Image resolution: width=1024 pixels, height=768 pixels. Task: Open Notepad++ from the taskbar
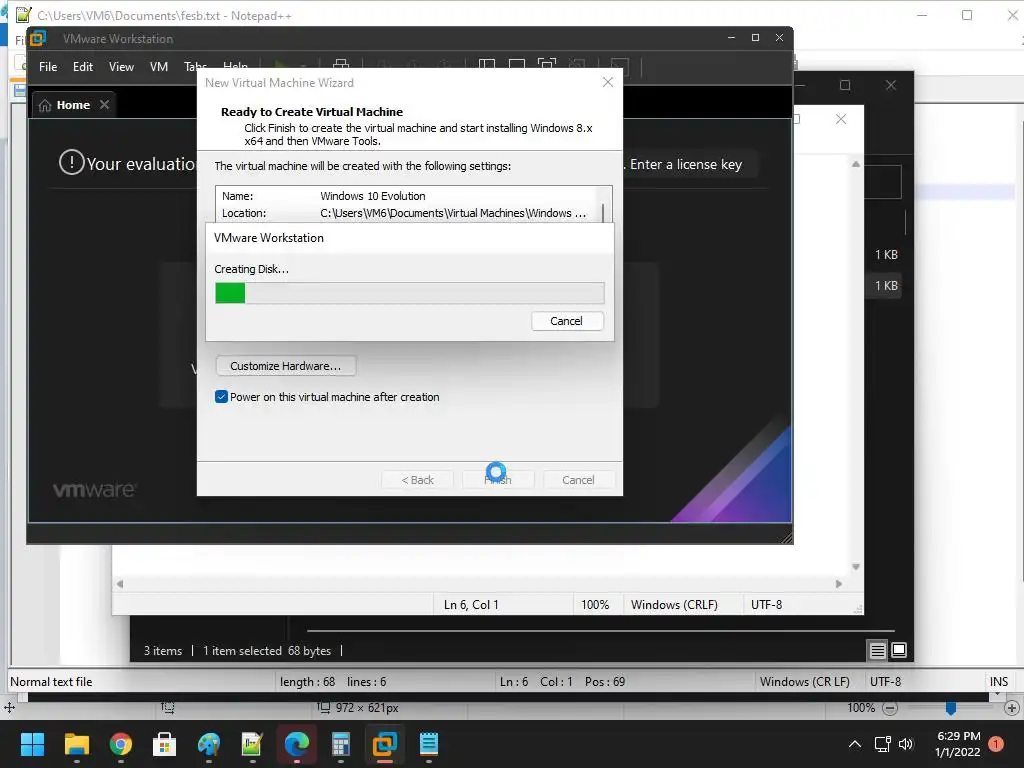pyautogui.click(x=253, y=744)
